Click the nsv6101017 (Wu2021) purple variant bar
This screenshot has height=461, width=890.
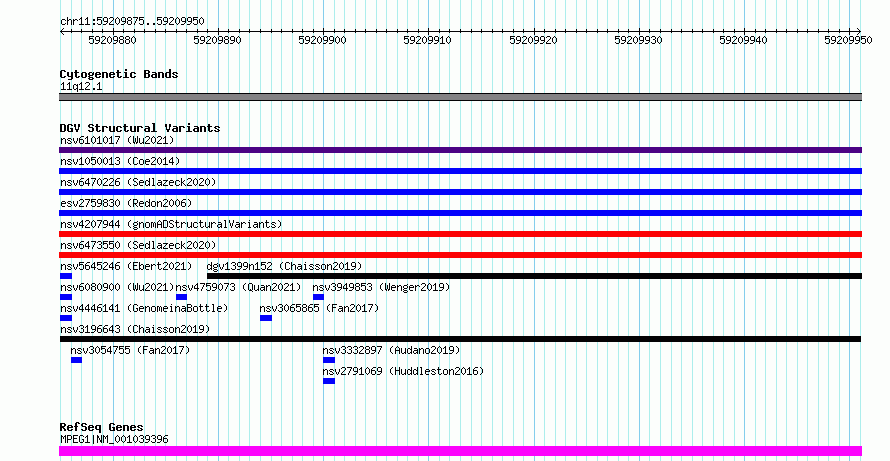pos(460,150)
